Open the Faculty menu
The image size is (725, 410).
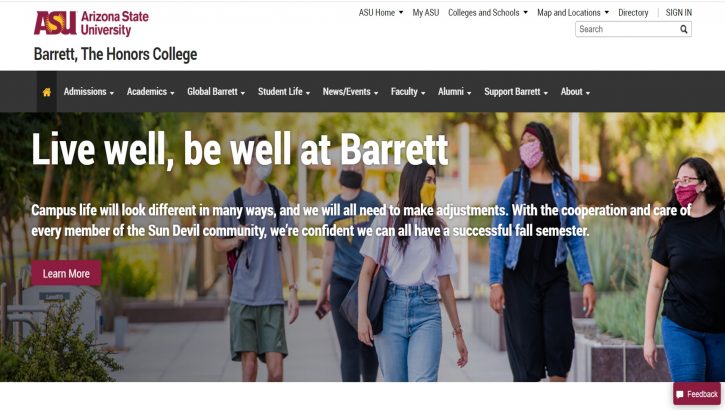[408, 92]
